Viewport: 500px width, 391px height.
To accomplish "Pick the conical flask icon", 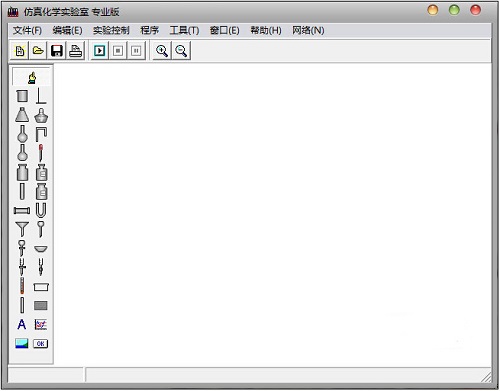I will coord(22,115).
